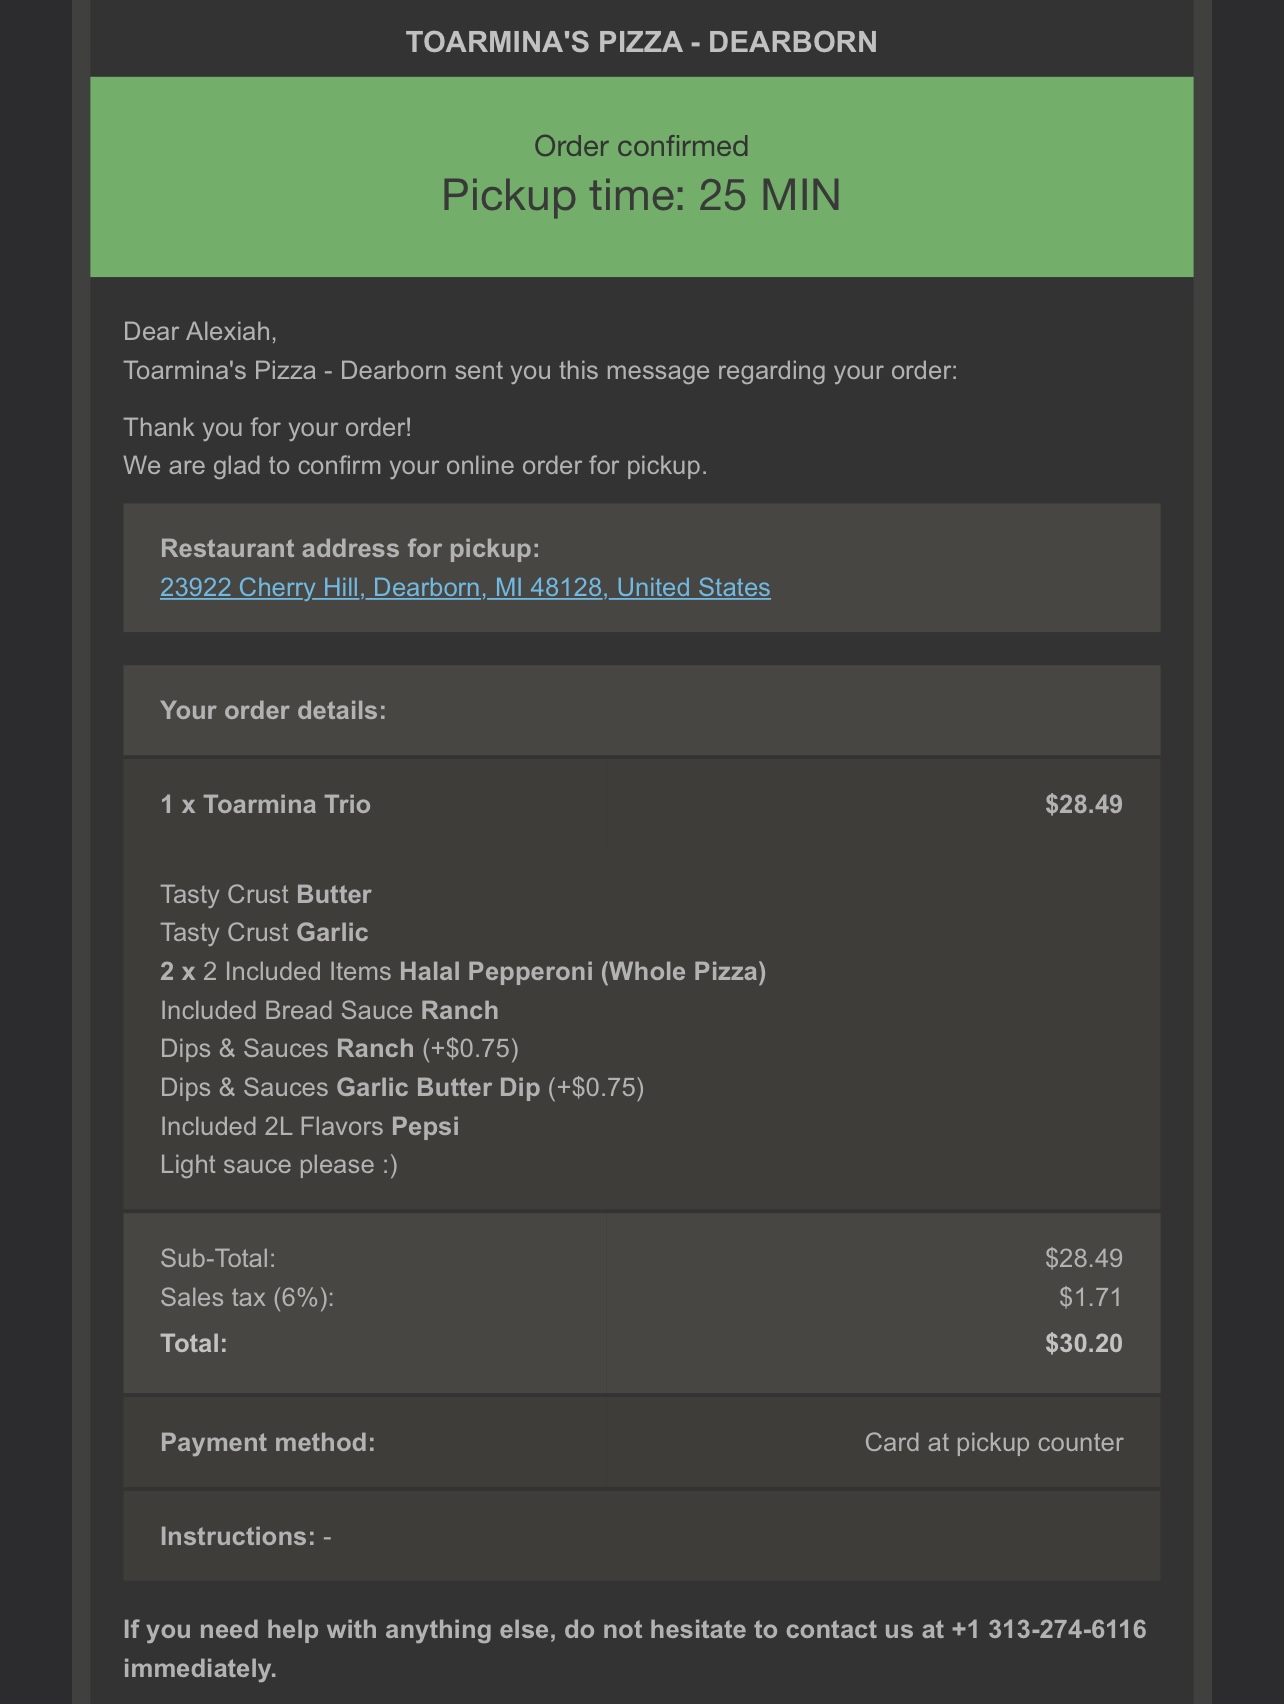Open the restaurant address link
1284x1704 pixels.
(465, 587)
